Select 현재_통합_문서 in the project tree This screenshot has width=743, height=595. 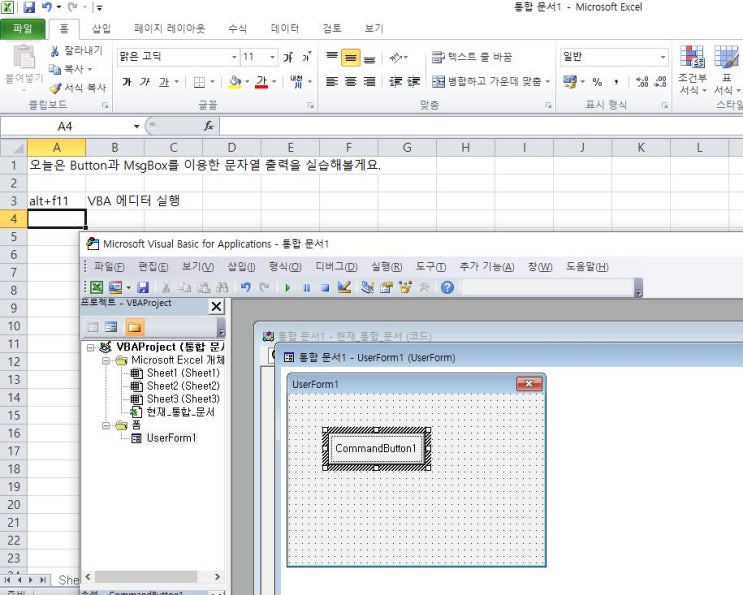181,412
